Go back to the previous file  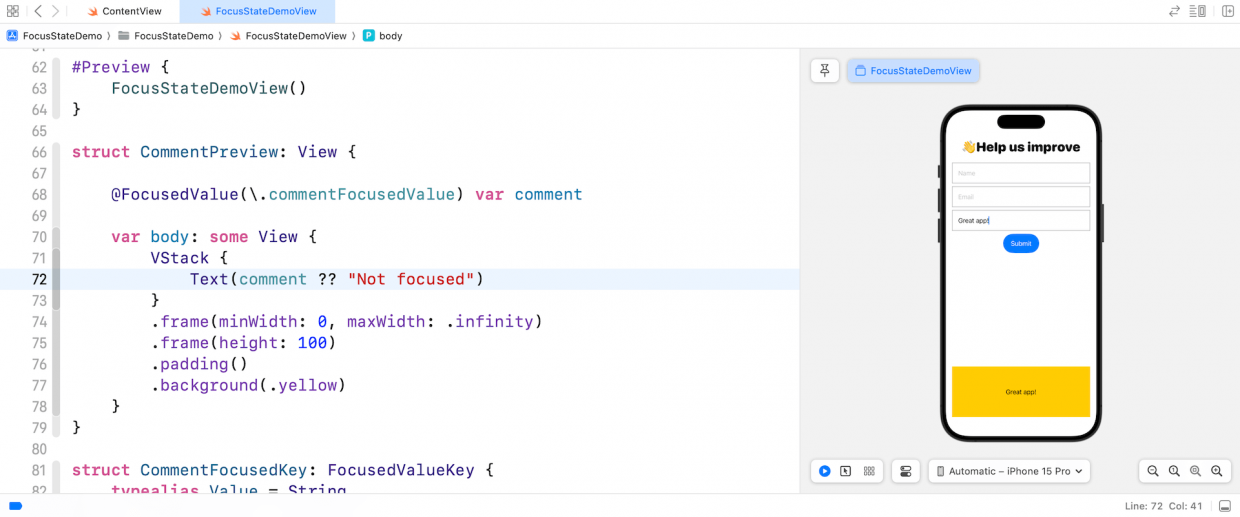pos(37,11)
